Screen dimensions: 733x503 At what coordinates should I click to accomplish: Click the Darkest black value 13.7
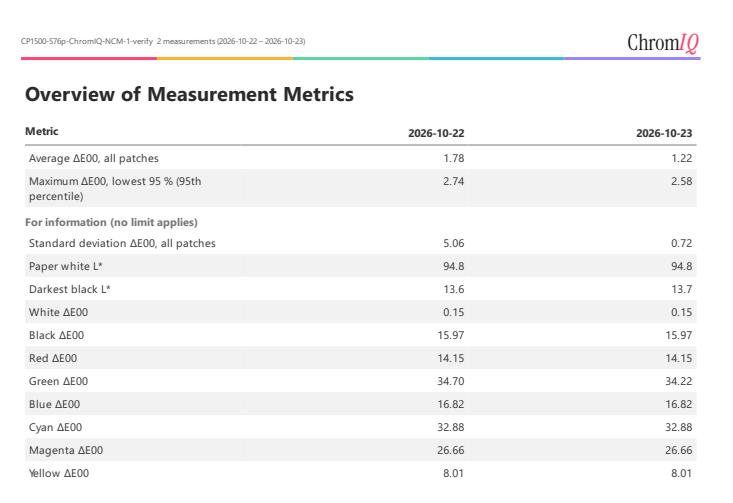click(682, 289)
